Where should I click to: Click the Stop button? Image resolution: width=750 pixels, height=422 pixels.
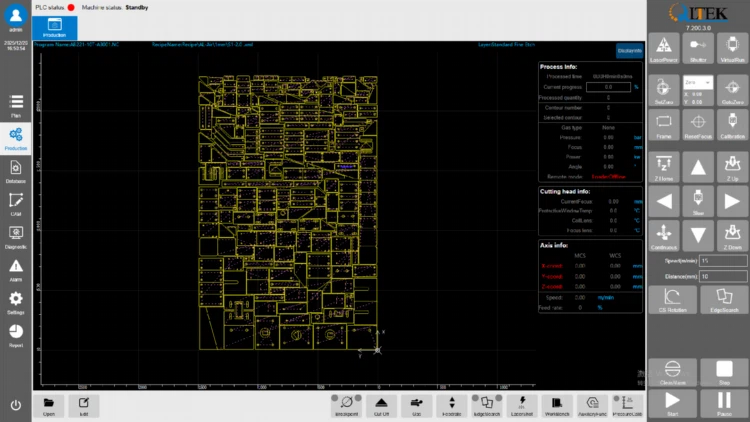(x=724, y=372)
